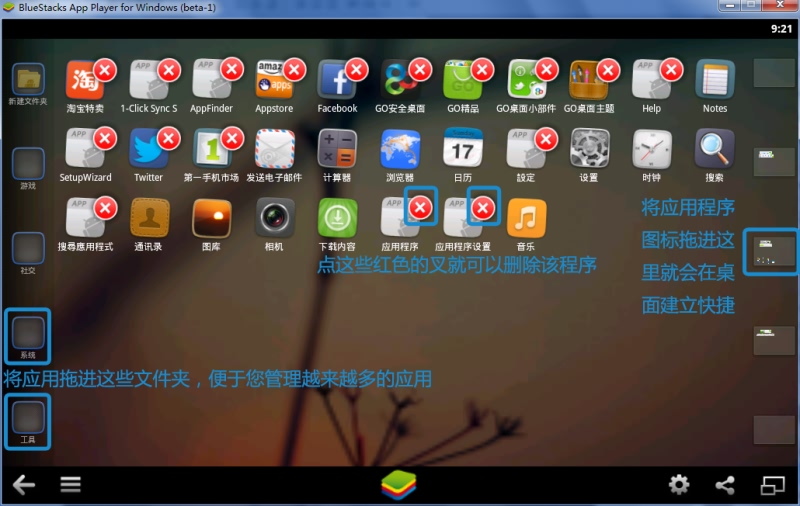The width and height of the screenshot is (800, 506).
Task: Uninstall Appstore via red X badge
Action: coord(294,70)
